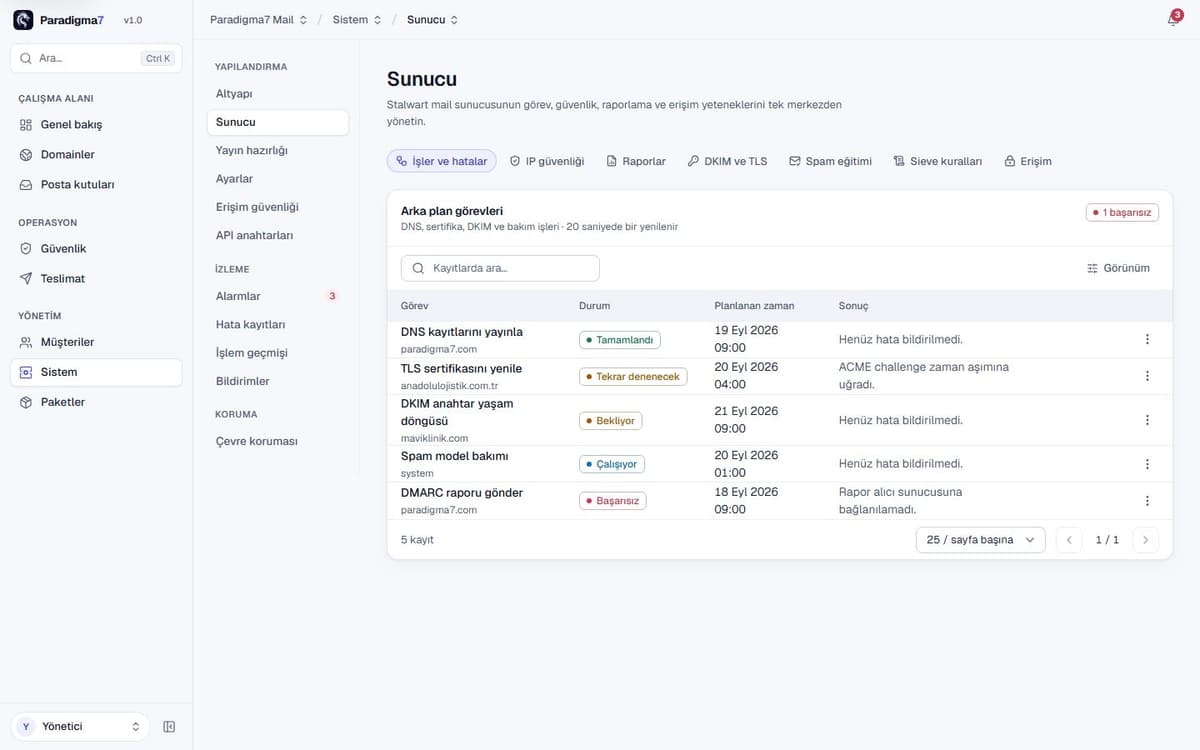Switch to Raporlar tab
Viewport: 1200px width, 750px height.
636,161
